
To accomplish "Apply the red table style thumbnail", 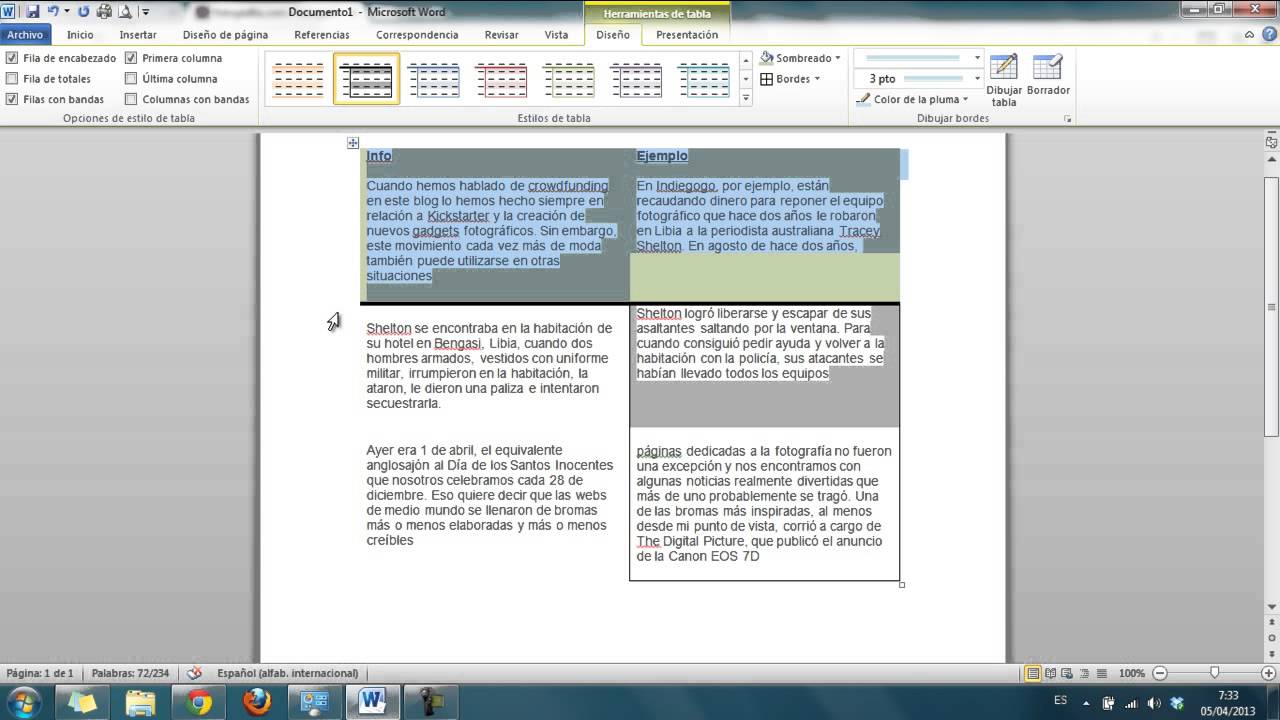I will tap(501, 79).
